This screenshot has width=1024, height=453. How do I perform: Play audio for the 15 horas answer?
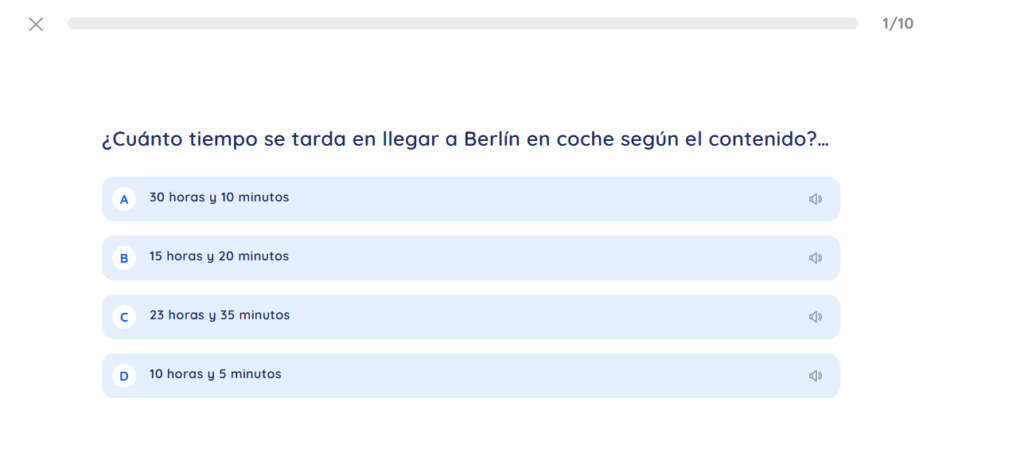click(815, 258)
